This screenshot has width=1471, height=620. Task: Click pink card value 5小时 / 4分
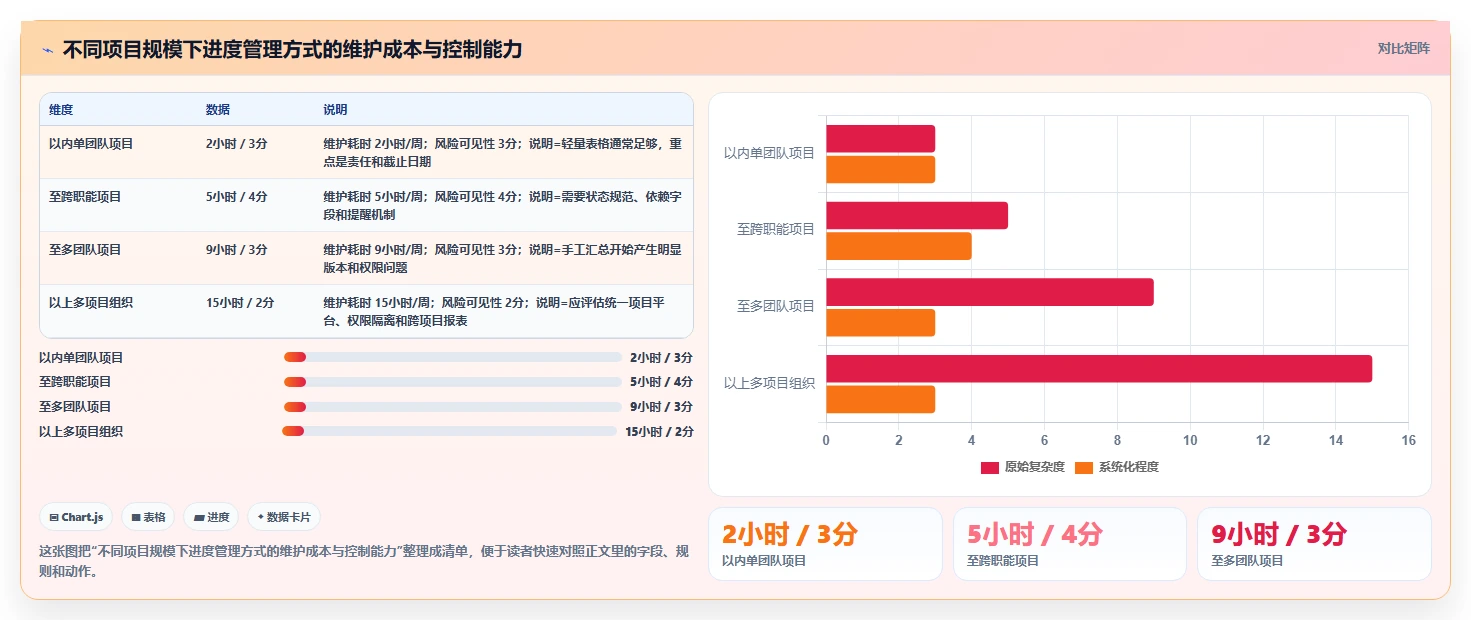click(x=1035, y=534)
